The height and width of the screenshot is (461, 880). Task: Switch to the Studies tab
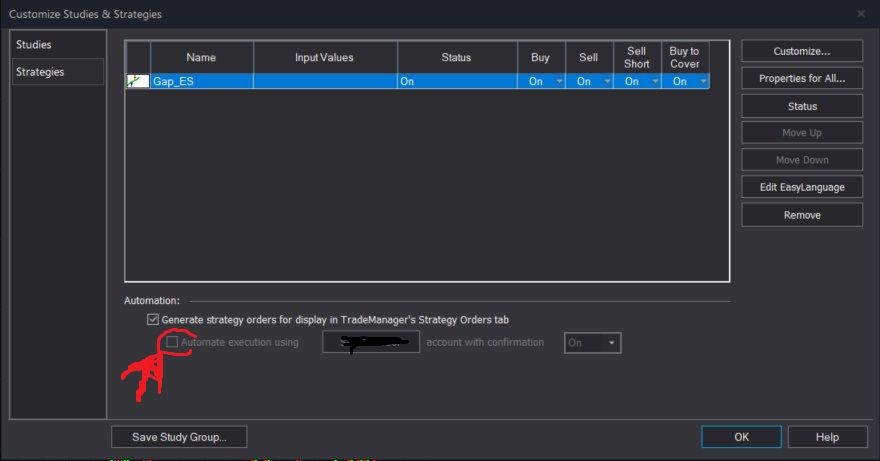[57, 44]
